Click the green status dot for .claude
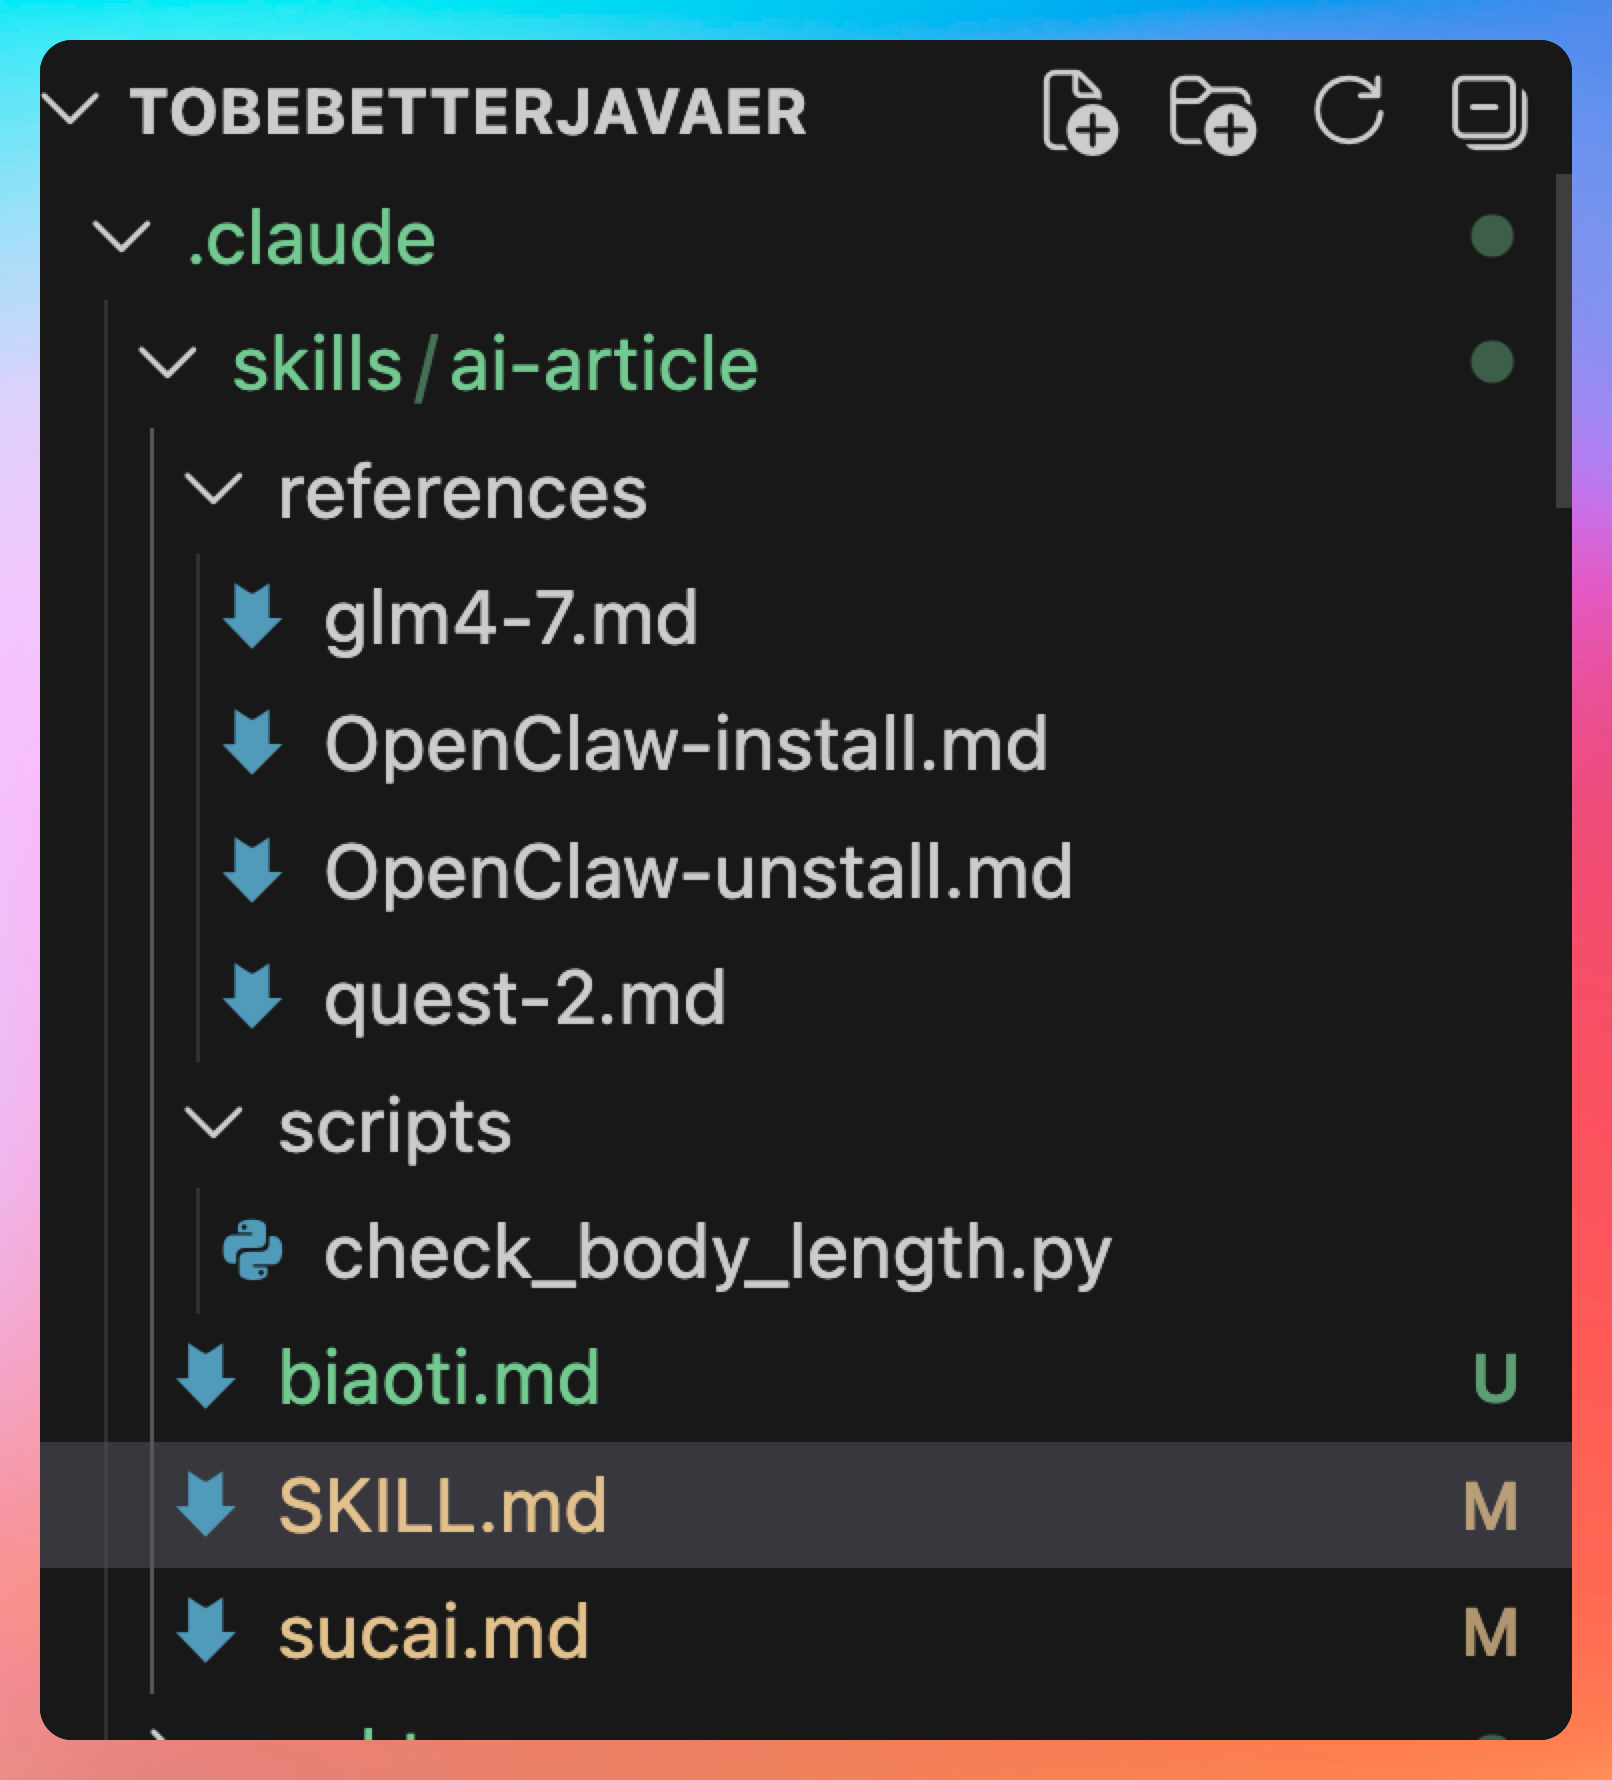The height and width of the screenshot is (1780, 1612). pyautogui.click(x=1492, y=237)
